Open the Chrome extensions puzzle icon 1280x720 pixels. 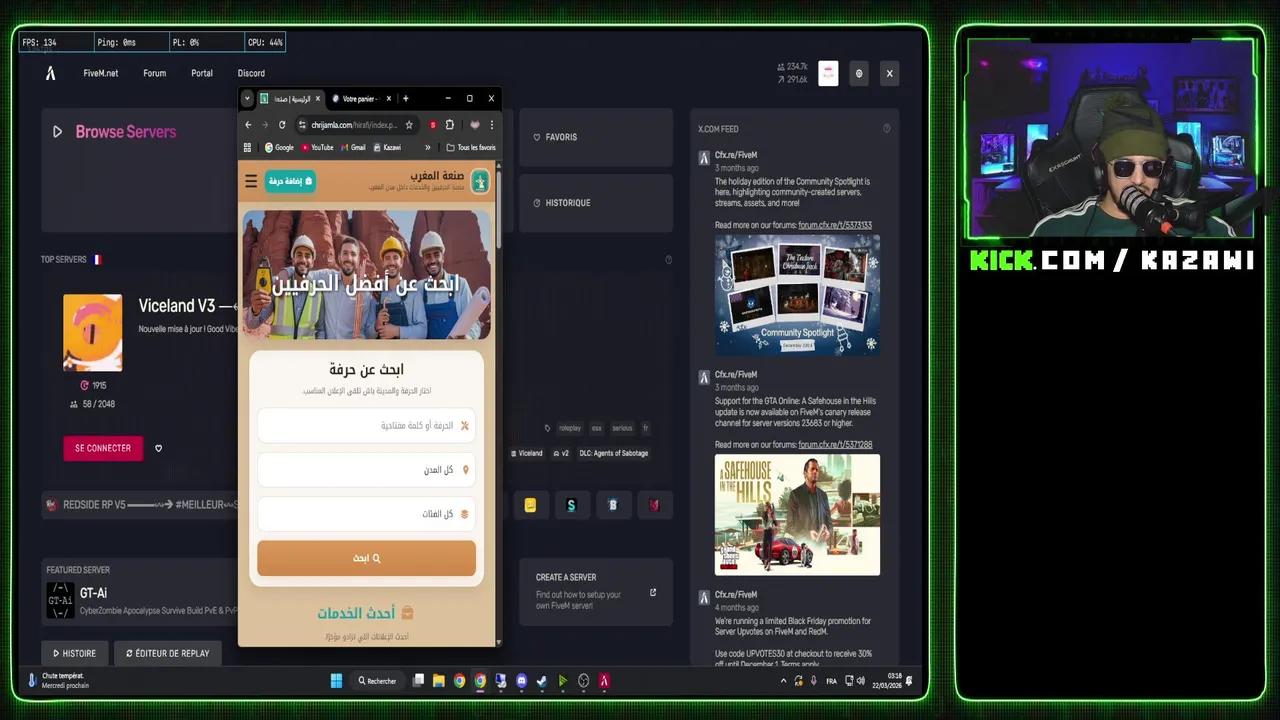click(449, 125)
